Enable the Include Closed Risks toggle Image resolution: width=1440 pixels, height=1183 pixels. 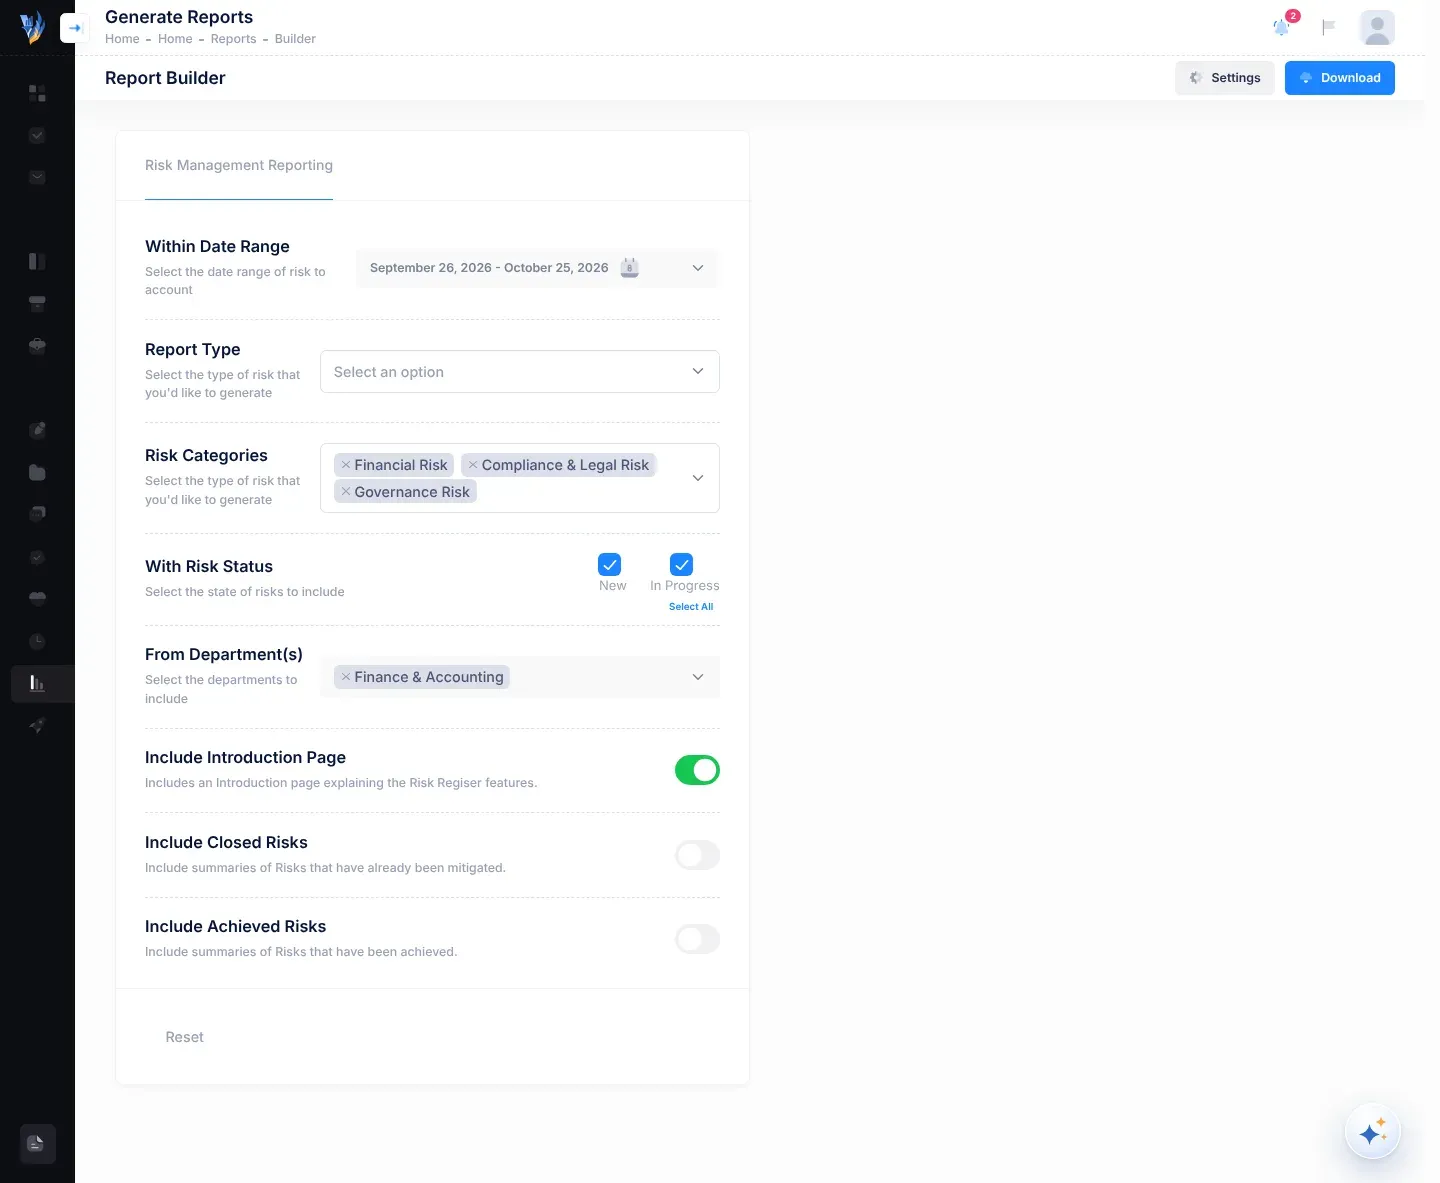[x=697, y=855]
